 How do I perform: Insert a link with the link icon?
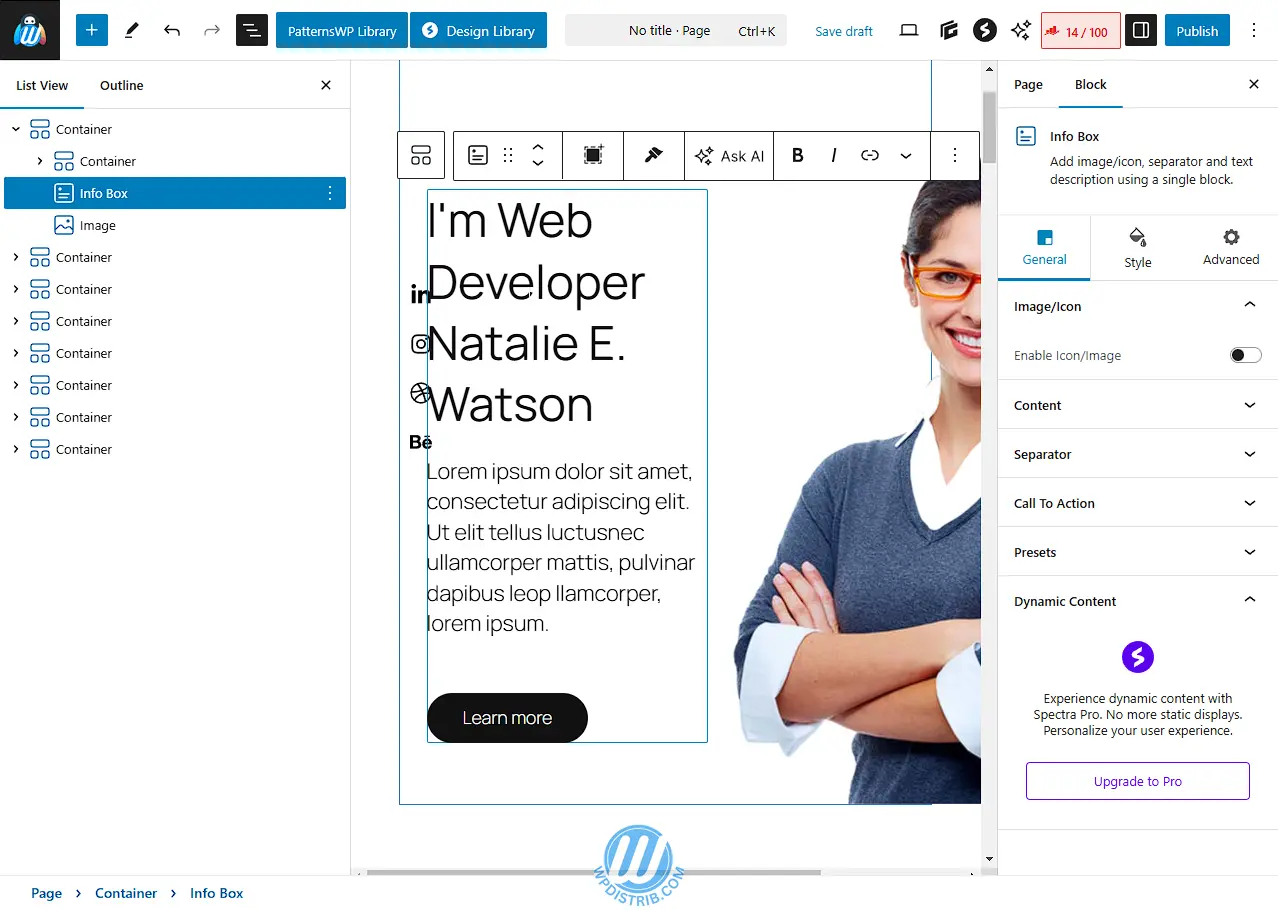[x=870, y=155]
